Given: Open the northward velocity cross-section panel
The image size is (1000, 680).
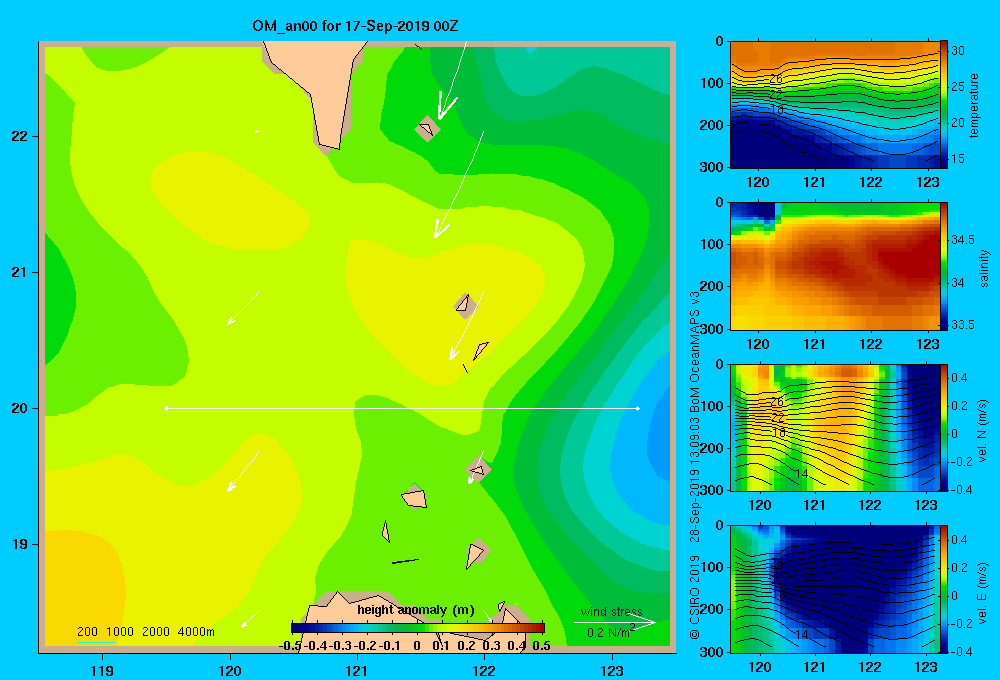Looking at the screenshot, I should coord(835,427).
